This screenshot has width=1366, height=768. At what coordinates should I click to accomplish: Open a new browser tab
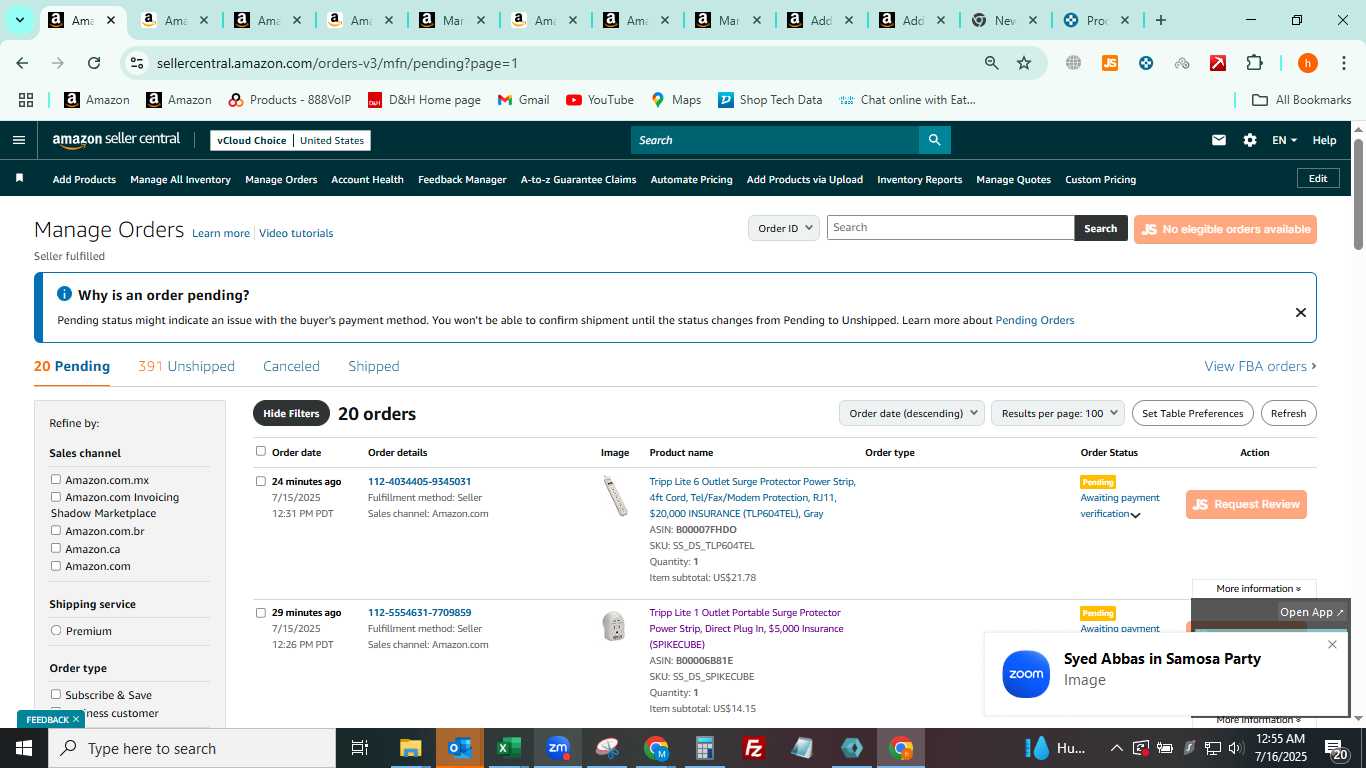(1160, 20)
